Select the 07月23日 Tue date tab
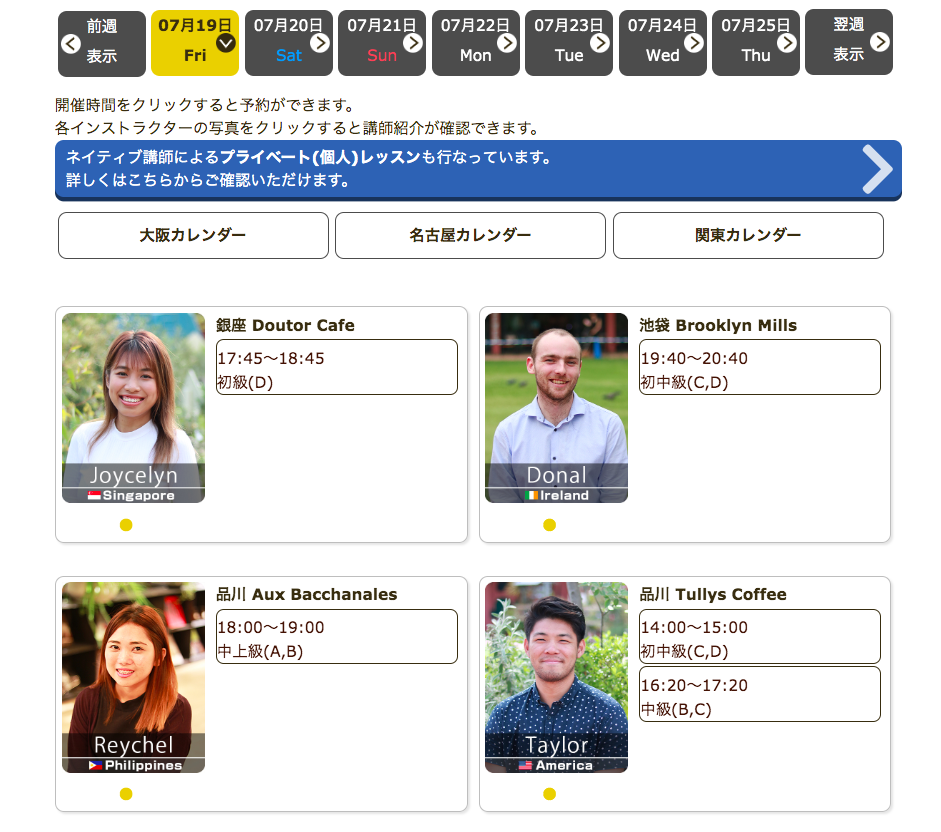This screenshot has height=832, width=941. tap(568, 43)
